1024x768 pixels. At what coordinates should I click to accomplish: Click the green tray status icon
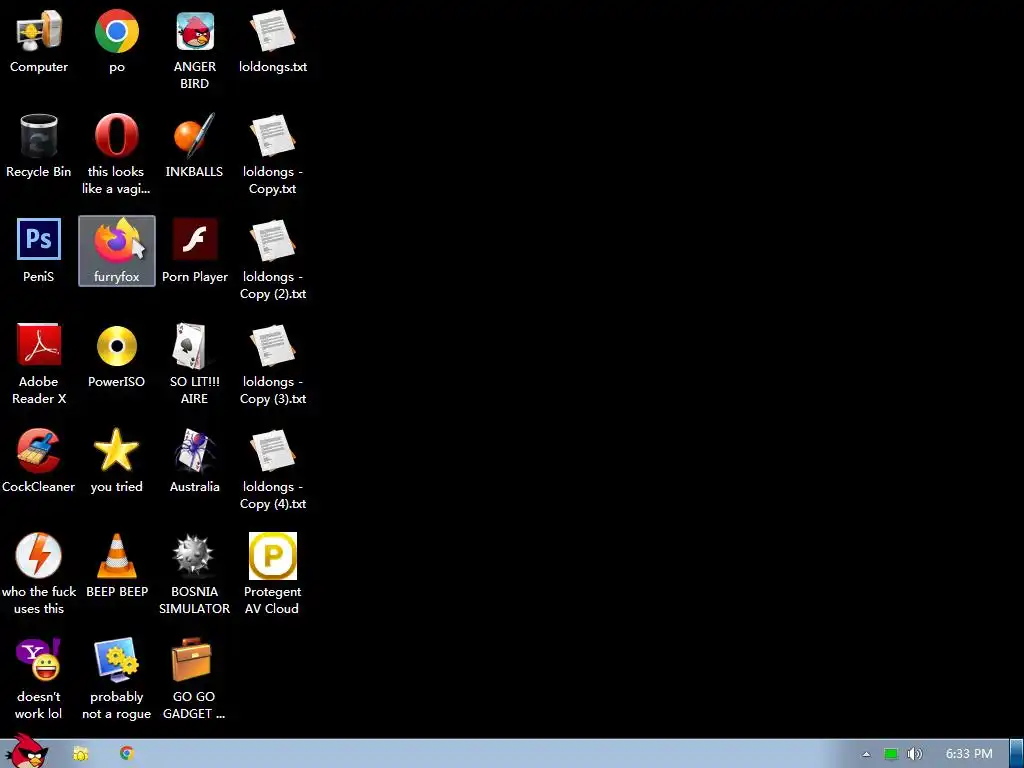click(891, 754)
